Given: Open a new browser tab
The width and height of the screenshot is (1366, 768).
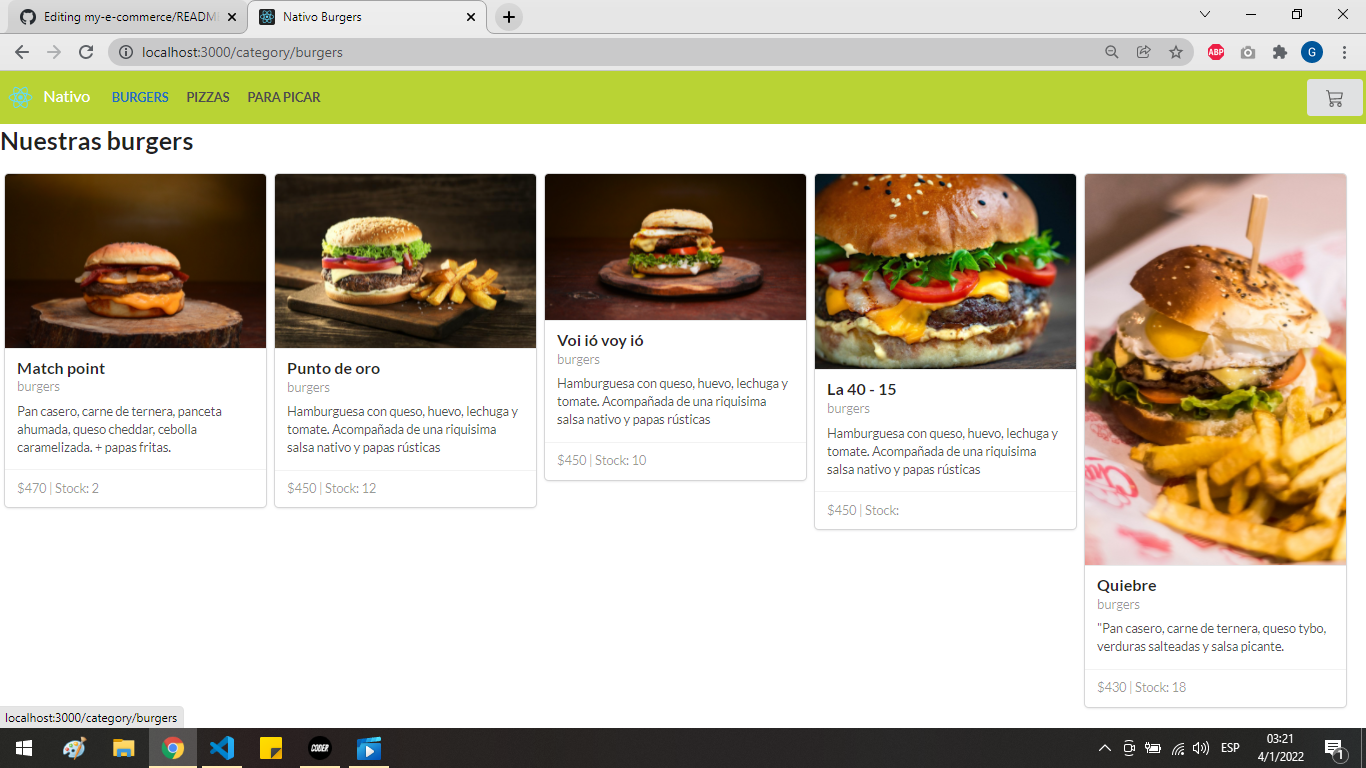Looking at the screenshot, I should coord(508,16).
